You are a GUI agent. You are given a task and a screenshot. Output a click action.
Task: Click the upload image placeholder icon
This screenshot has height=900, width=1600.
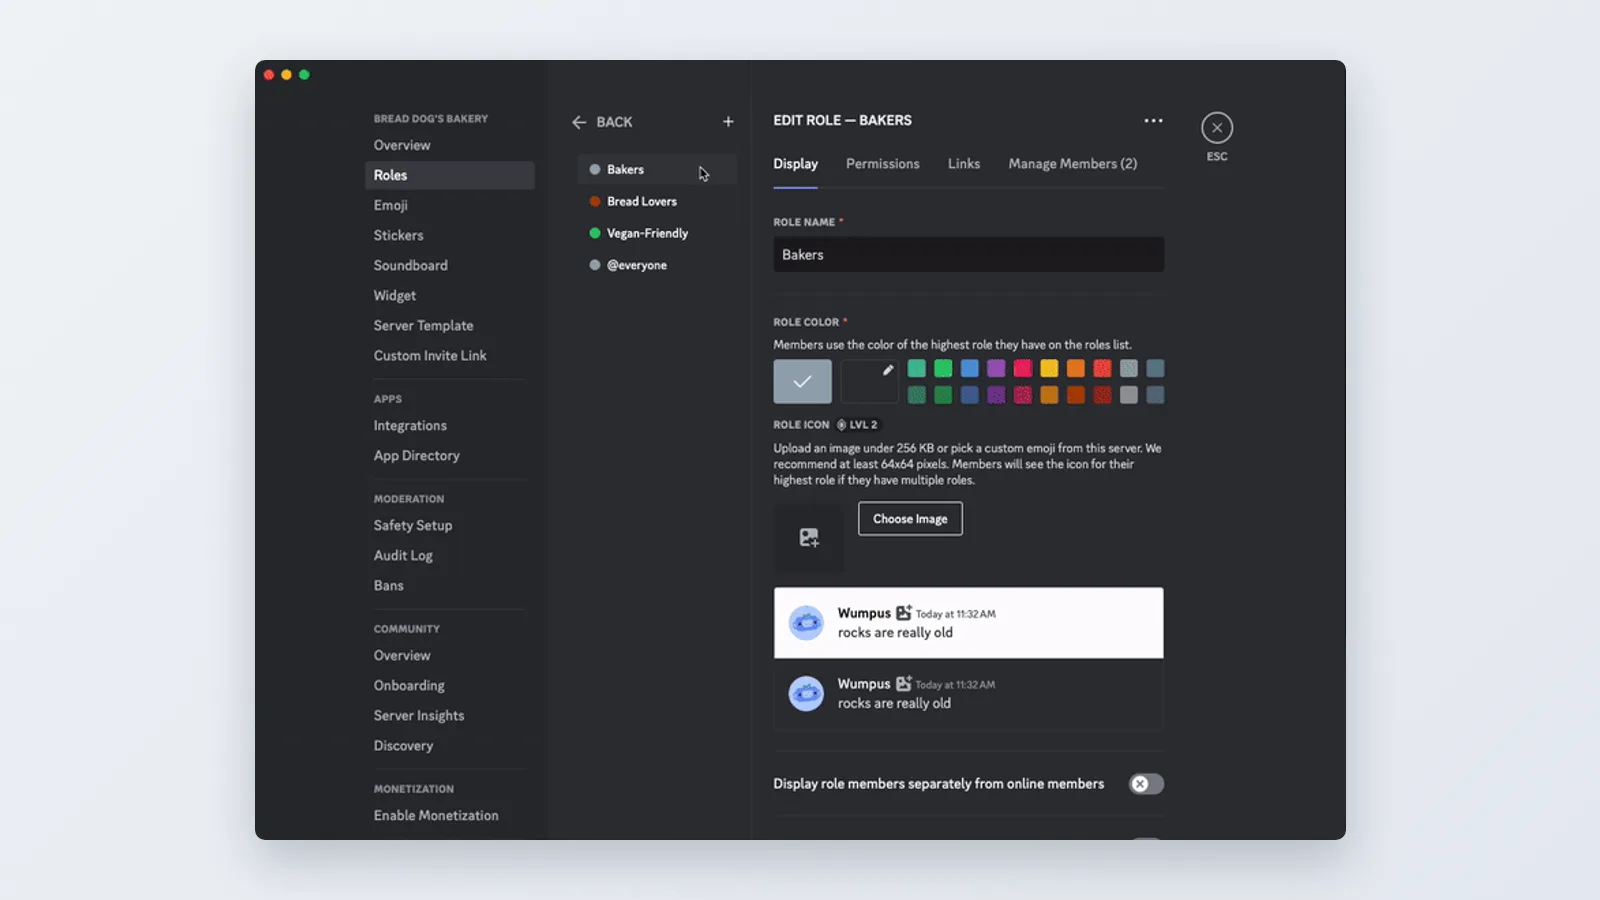[809, 537]
